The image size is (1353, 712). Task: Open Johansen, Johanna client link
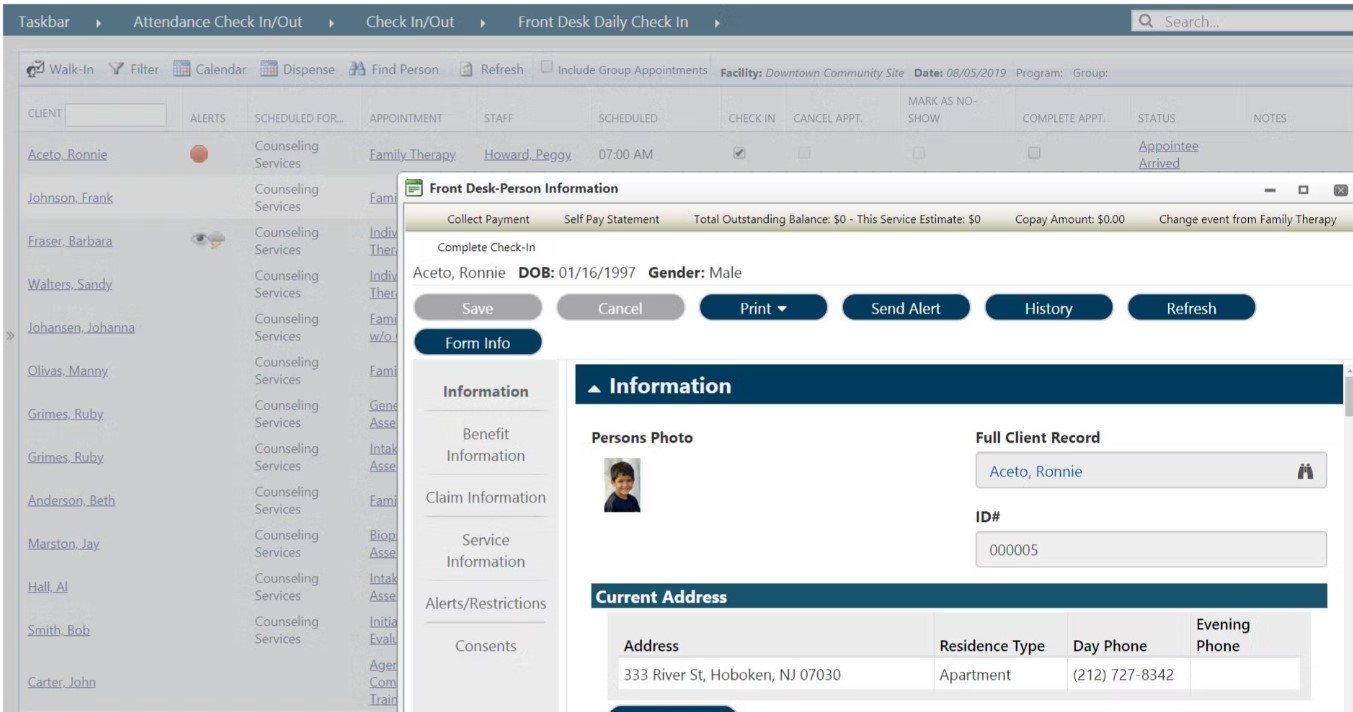pos(81,327)
